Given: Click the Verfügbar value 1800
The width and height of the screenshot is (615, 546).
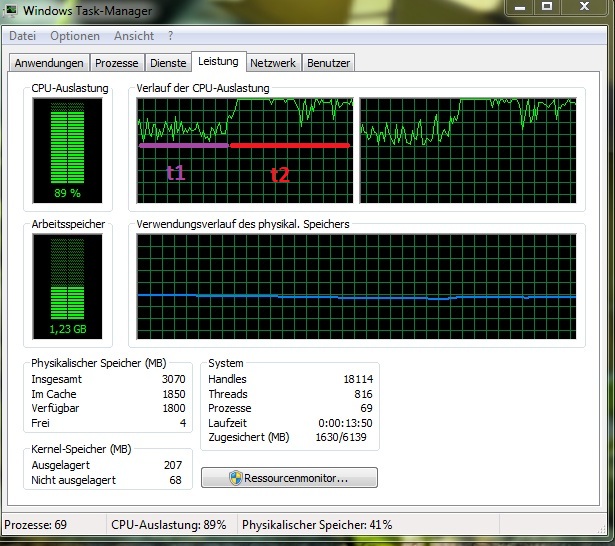Looking at the screenshot, I should click(174, 408).
